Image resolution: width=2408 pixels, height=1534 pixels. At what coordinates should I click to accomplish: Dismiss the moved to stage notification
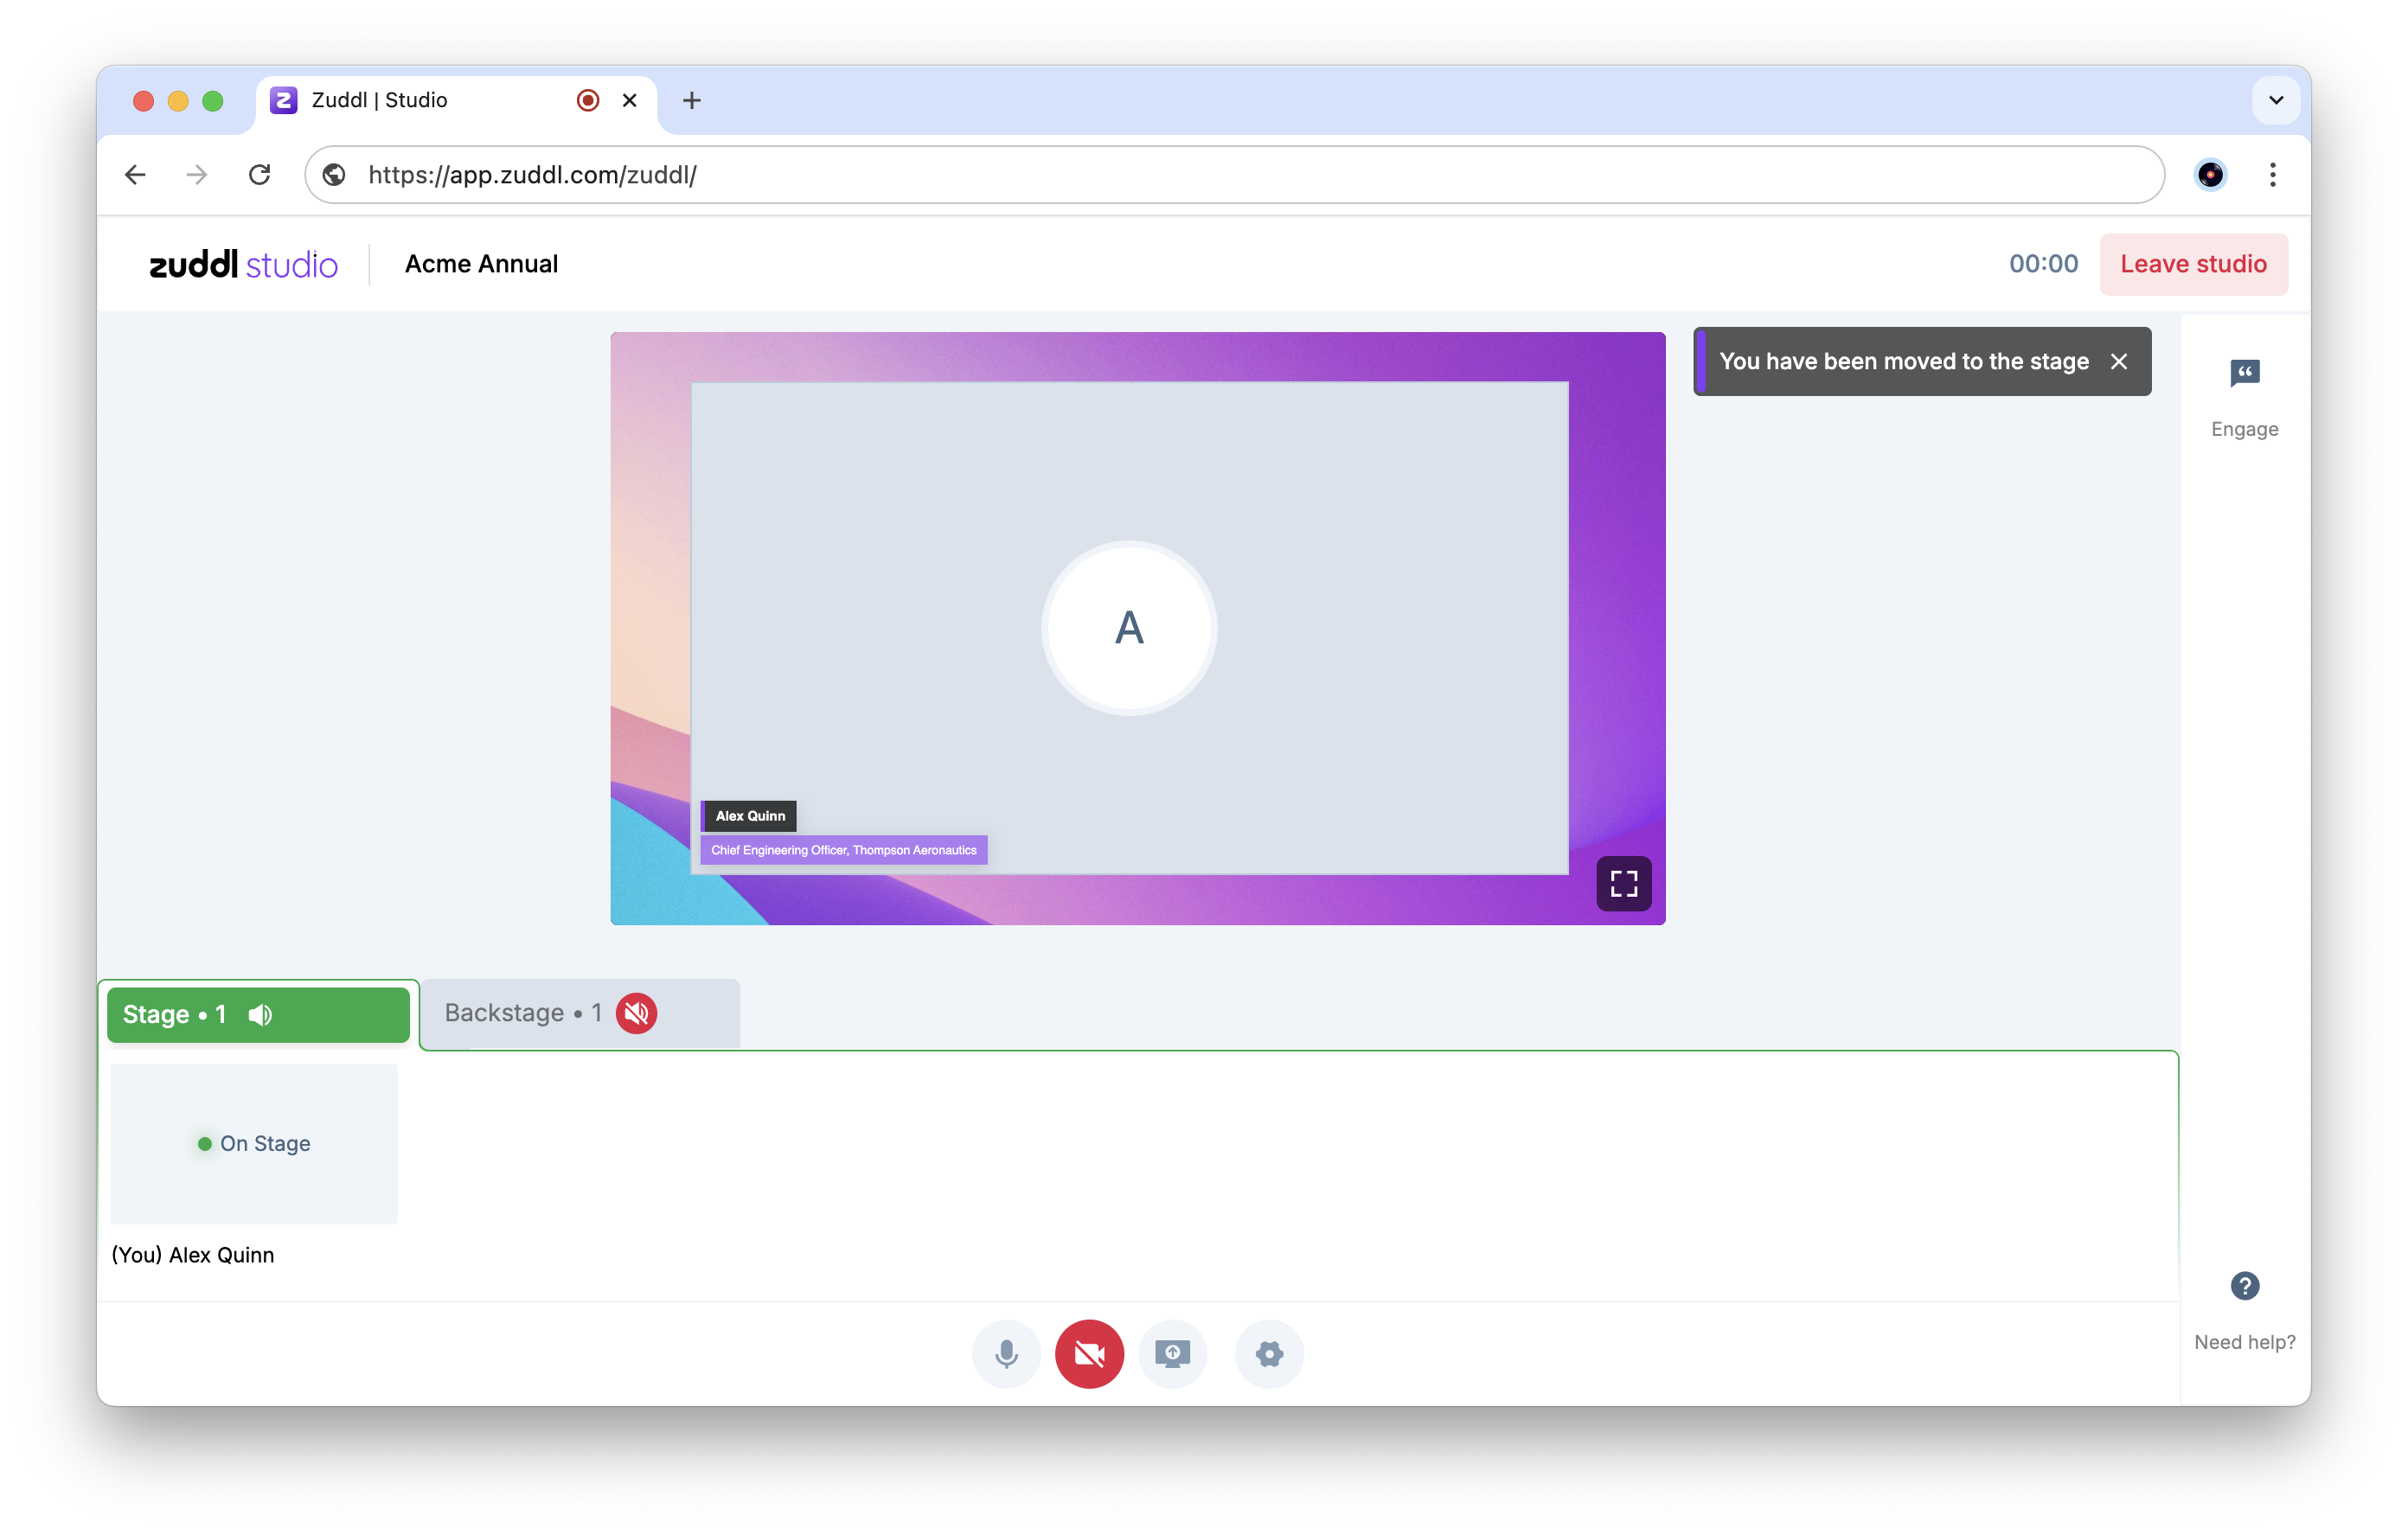[x=2119, y=361]
